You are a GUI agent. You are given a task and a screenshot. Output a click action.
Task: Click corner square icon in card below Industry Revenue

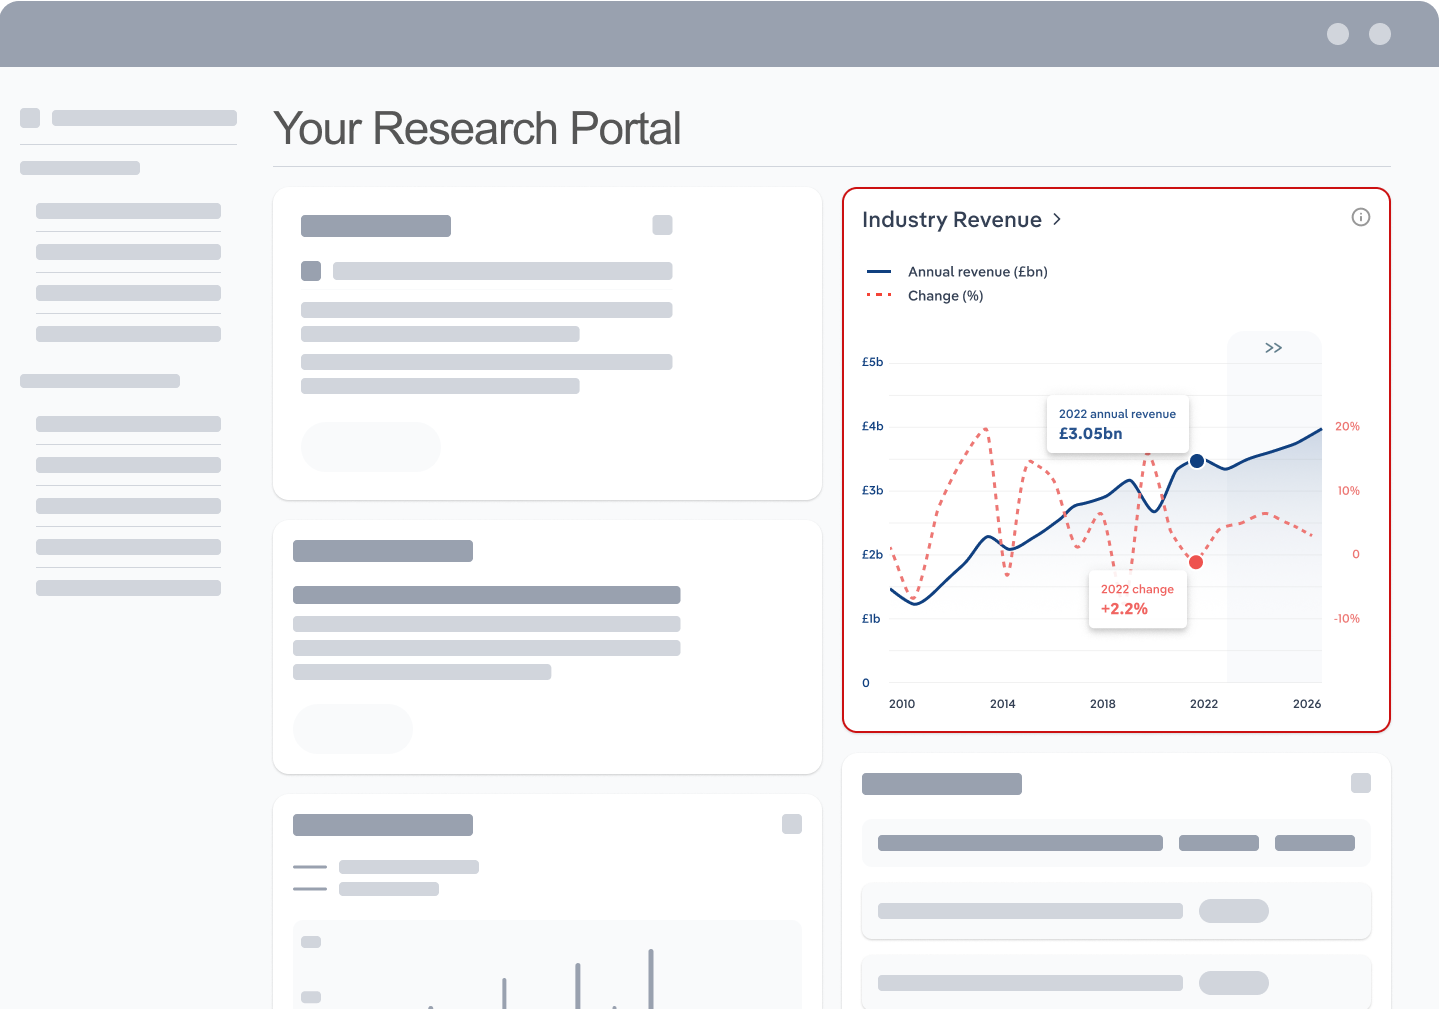tap(1360, 783)
